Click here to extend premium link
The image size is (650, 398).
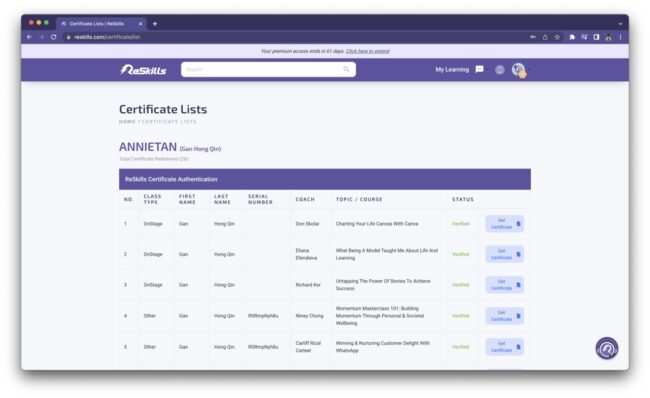tap(367, 51)
